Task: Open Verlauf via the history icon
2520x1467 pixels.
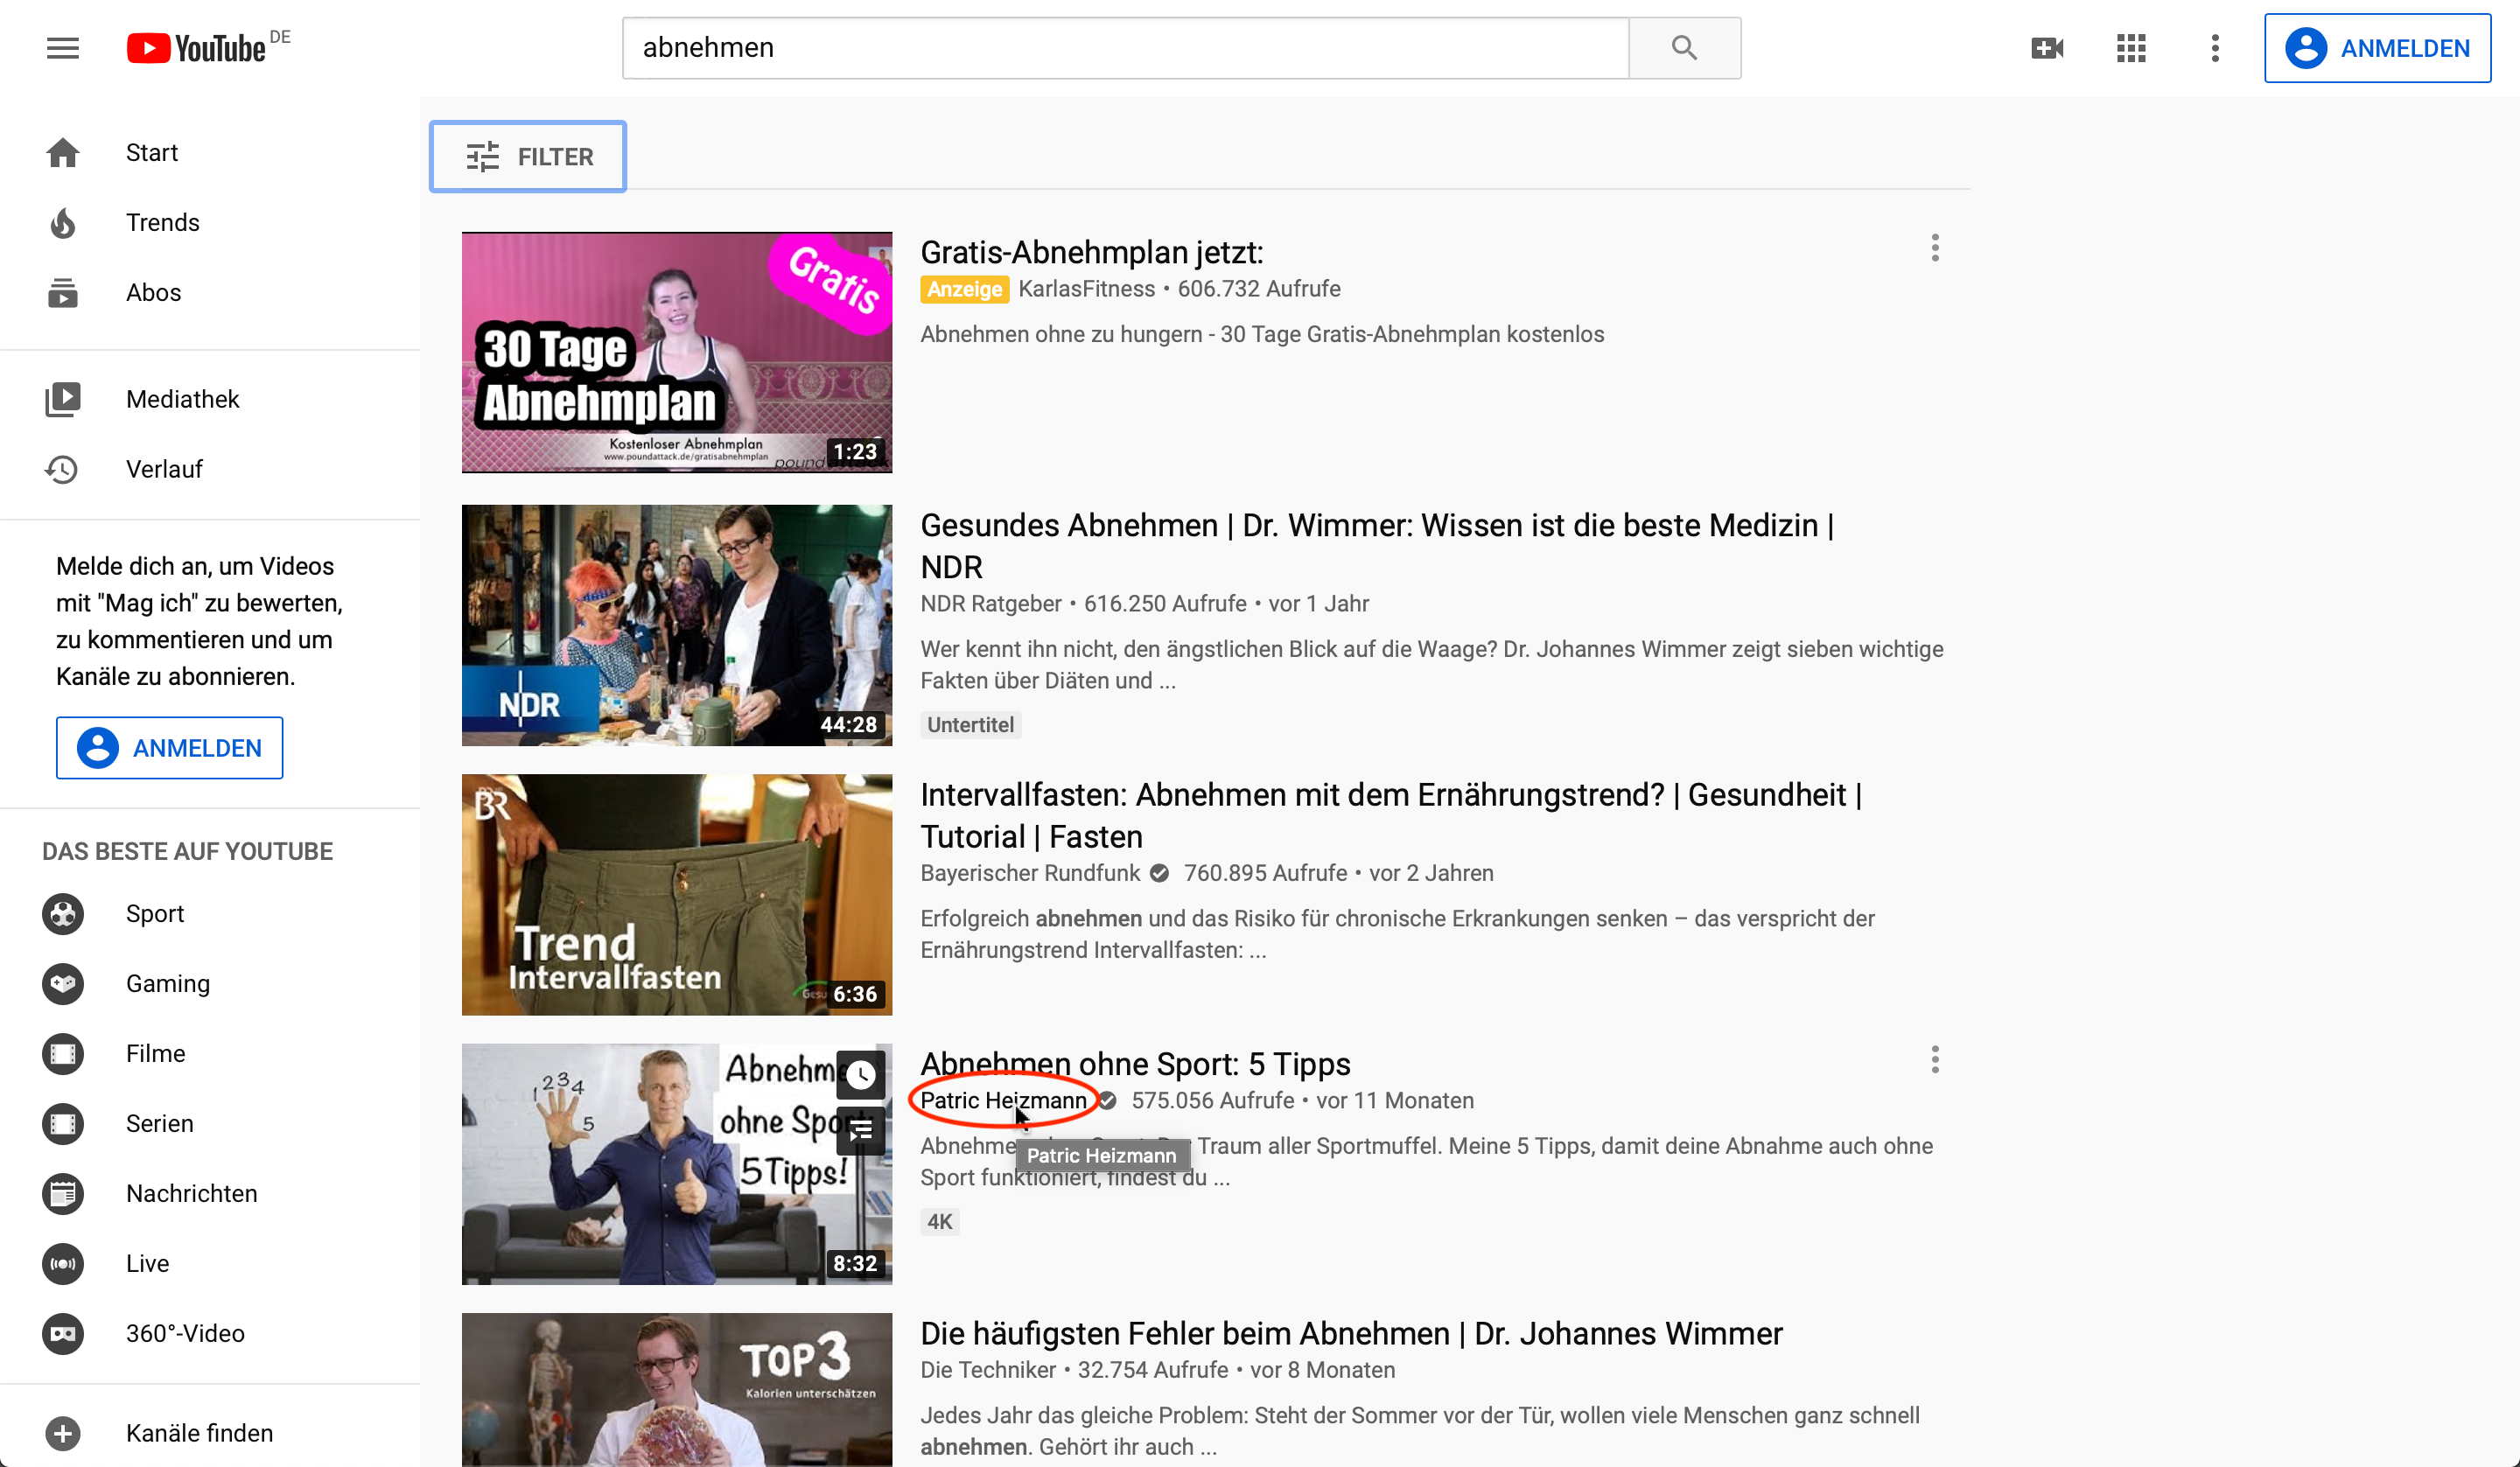Action: pos(62,469)
